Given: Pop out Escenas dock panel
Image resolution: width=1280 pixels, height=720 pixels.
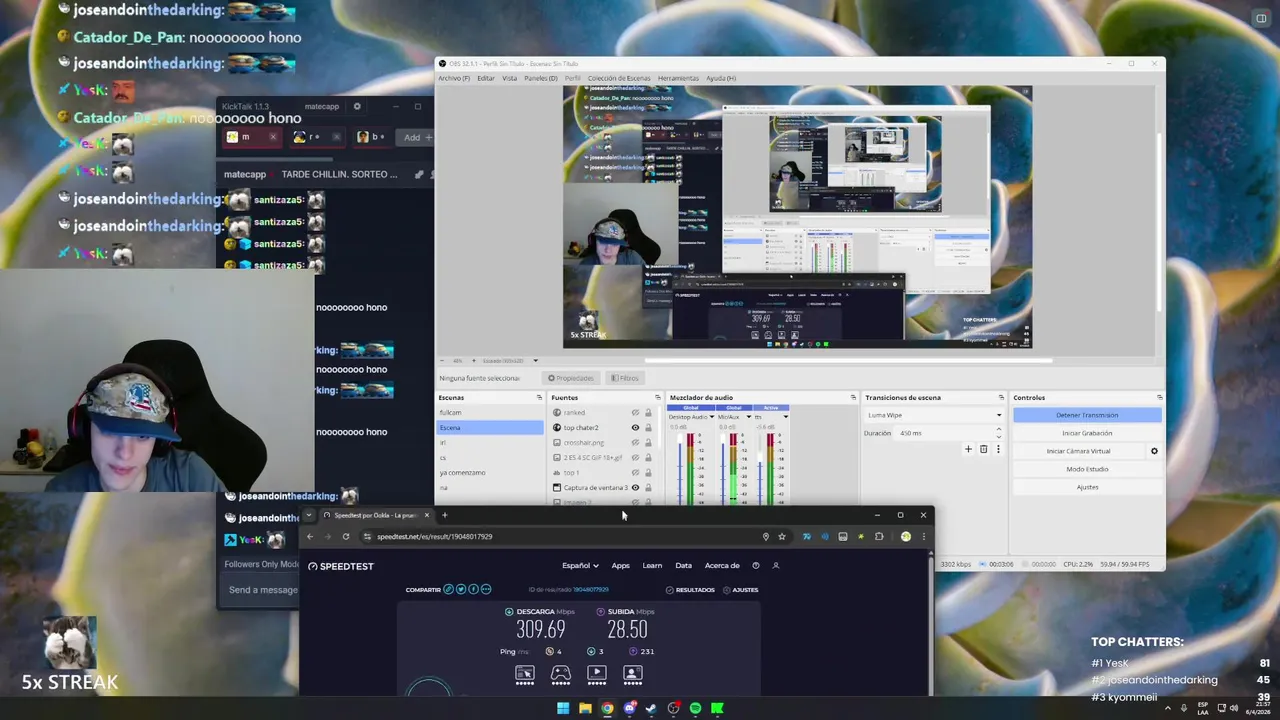Looking at the screenshot, I should pyautogui.click(x=539, y=397).
